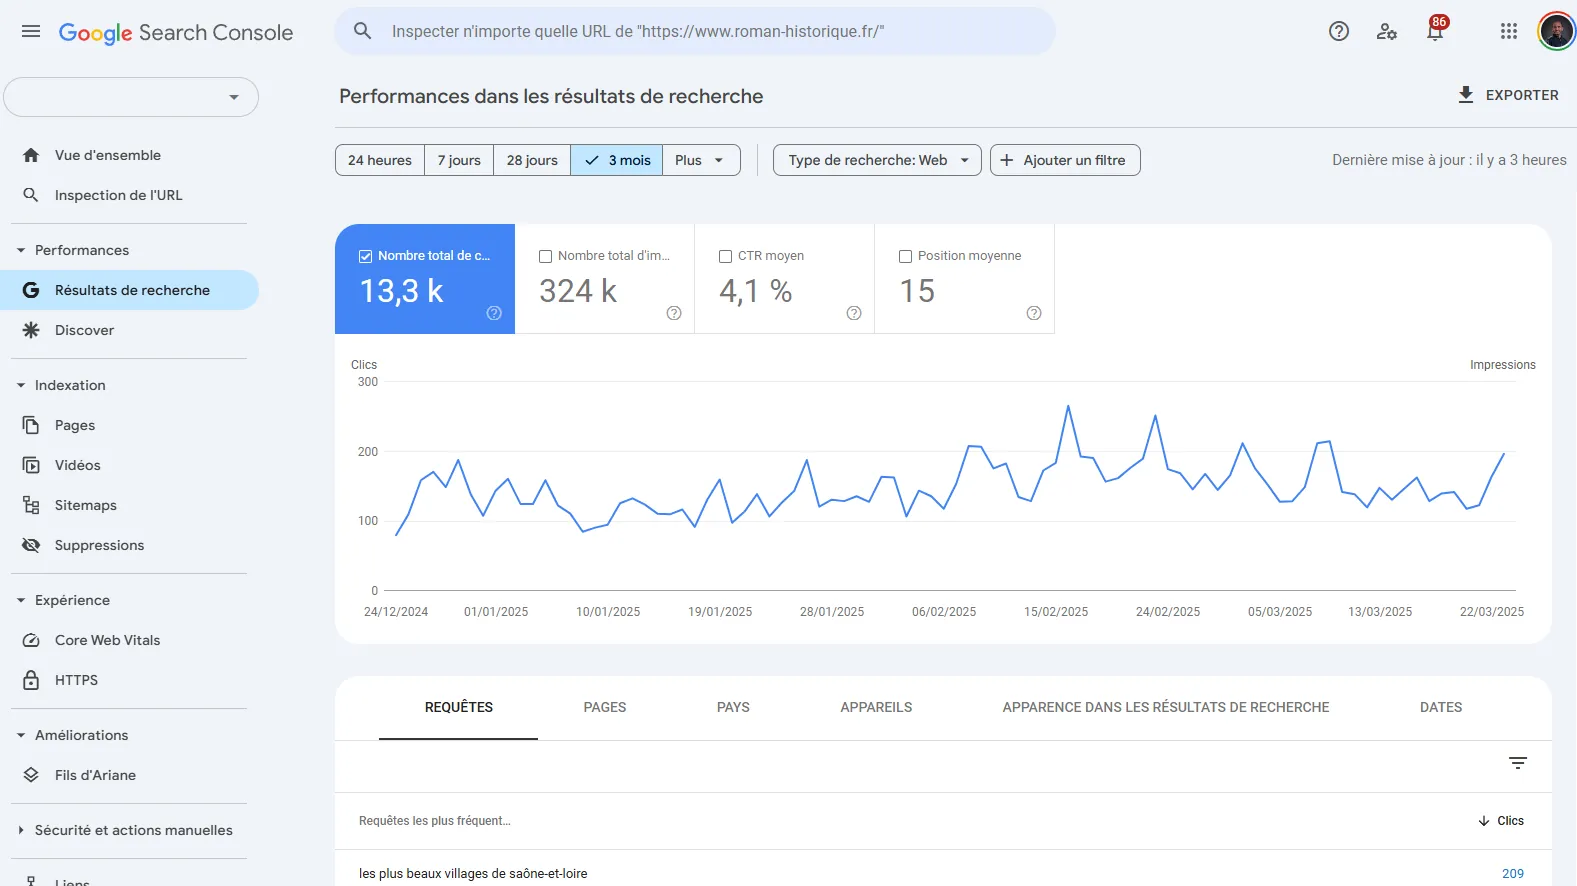Open the help question mark icon
Screen dimensions: 1577x886
1339,31
